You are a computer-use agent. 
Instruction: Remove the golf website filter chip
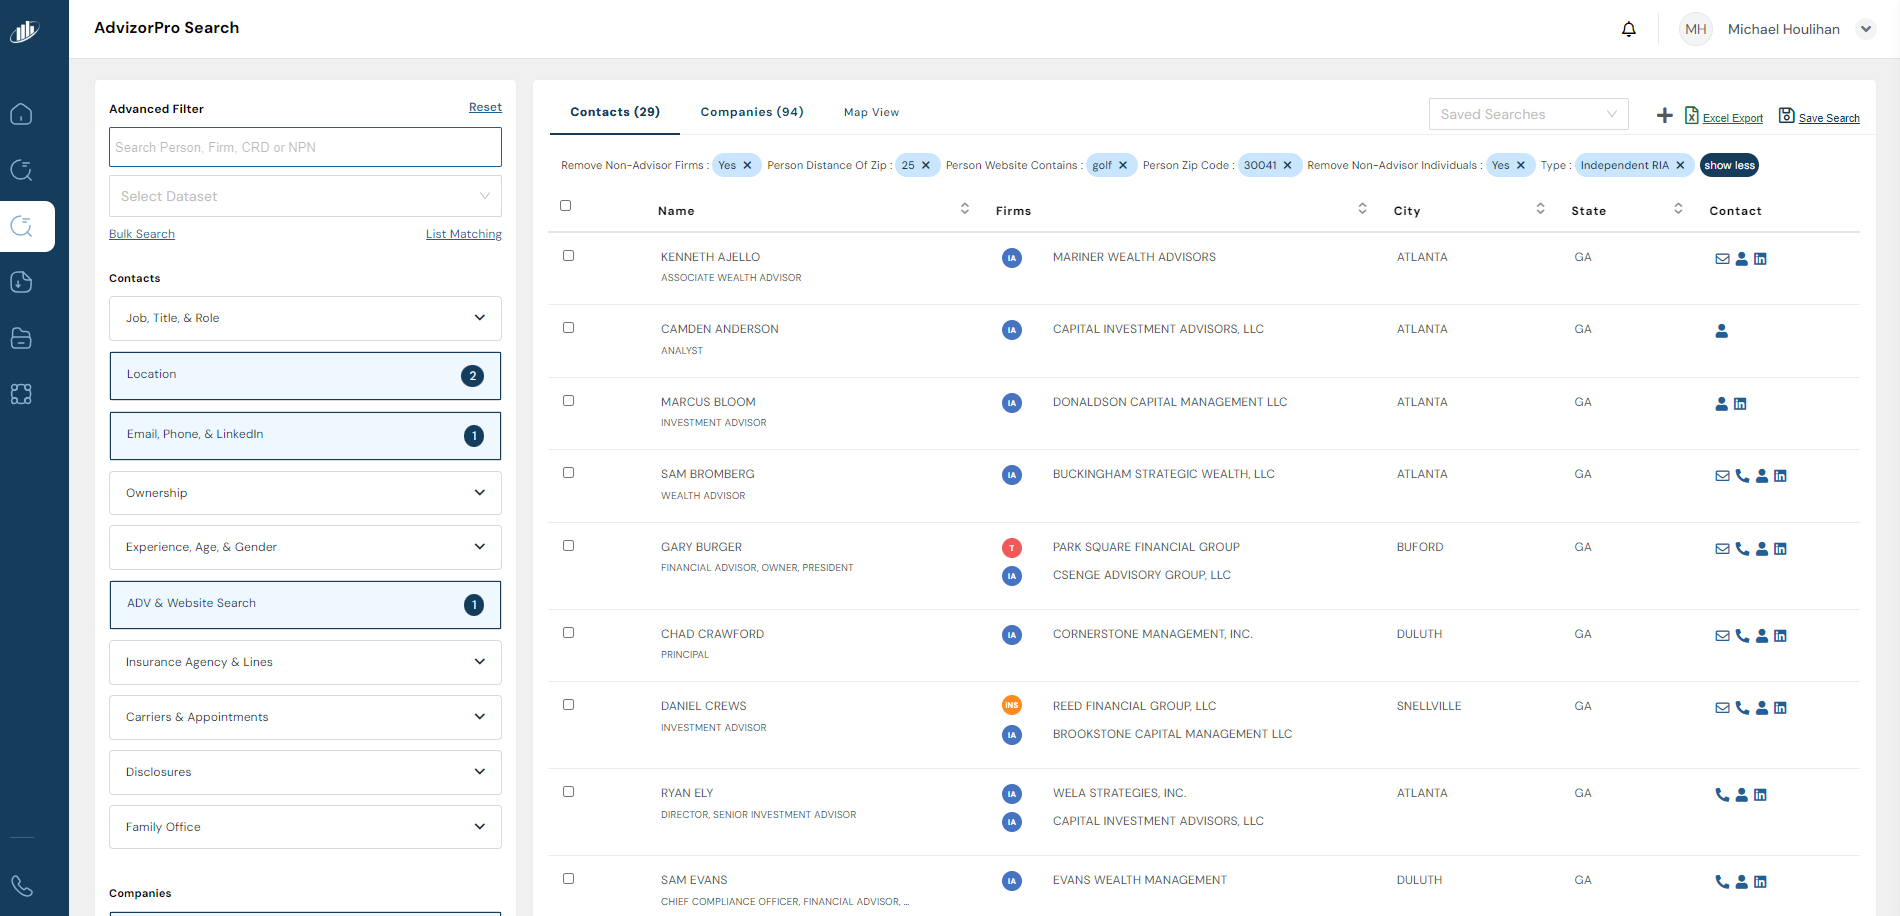coord(1123,166)
